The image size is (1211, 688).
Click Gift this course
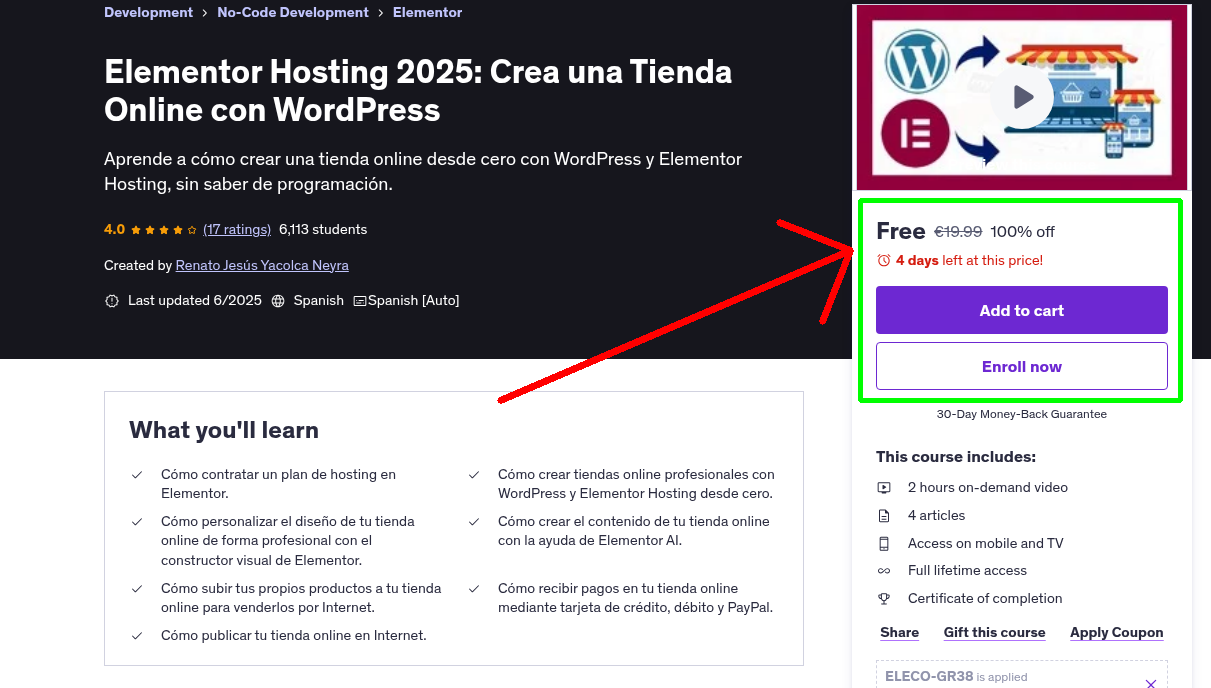[995, 632]
